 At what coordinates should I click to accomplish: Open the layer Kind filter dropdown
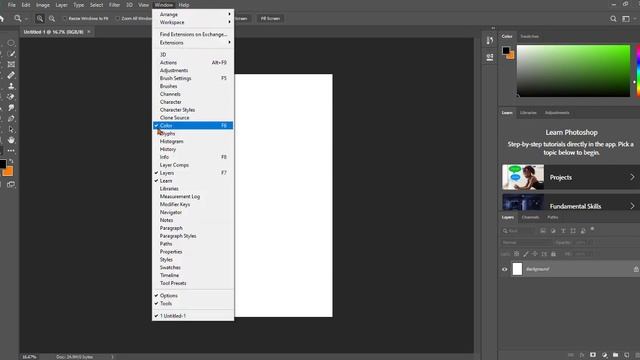pos(518,231)
